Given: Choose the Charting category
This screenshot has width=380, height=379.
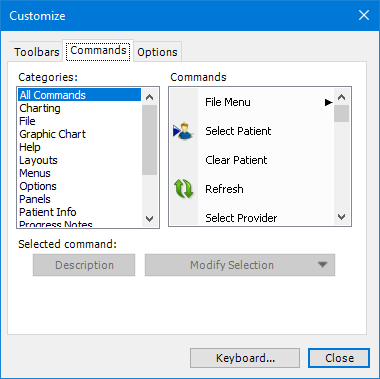Looking at the screenshot, I should pos(80,108).
